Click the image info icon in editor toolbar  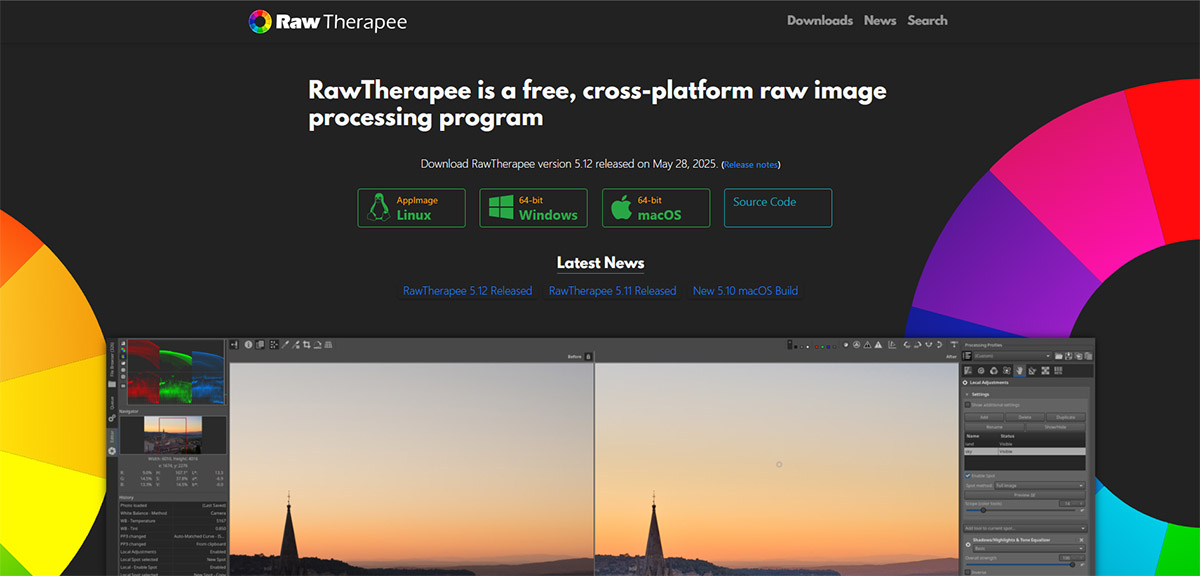pyautogui.click(x=248, y=344)
